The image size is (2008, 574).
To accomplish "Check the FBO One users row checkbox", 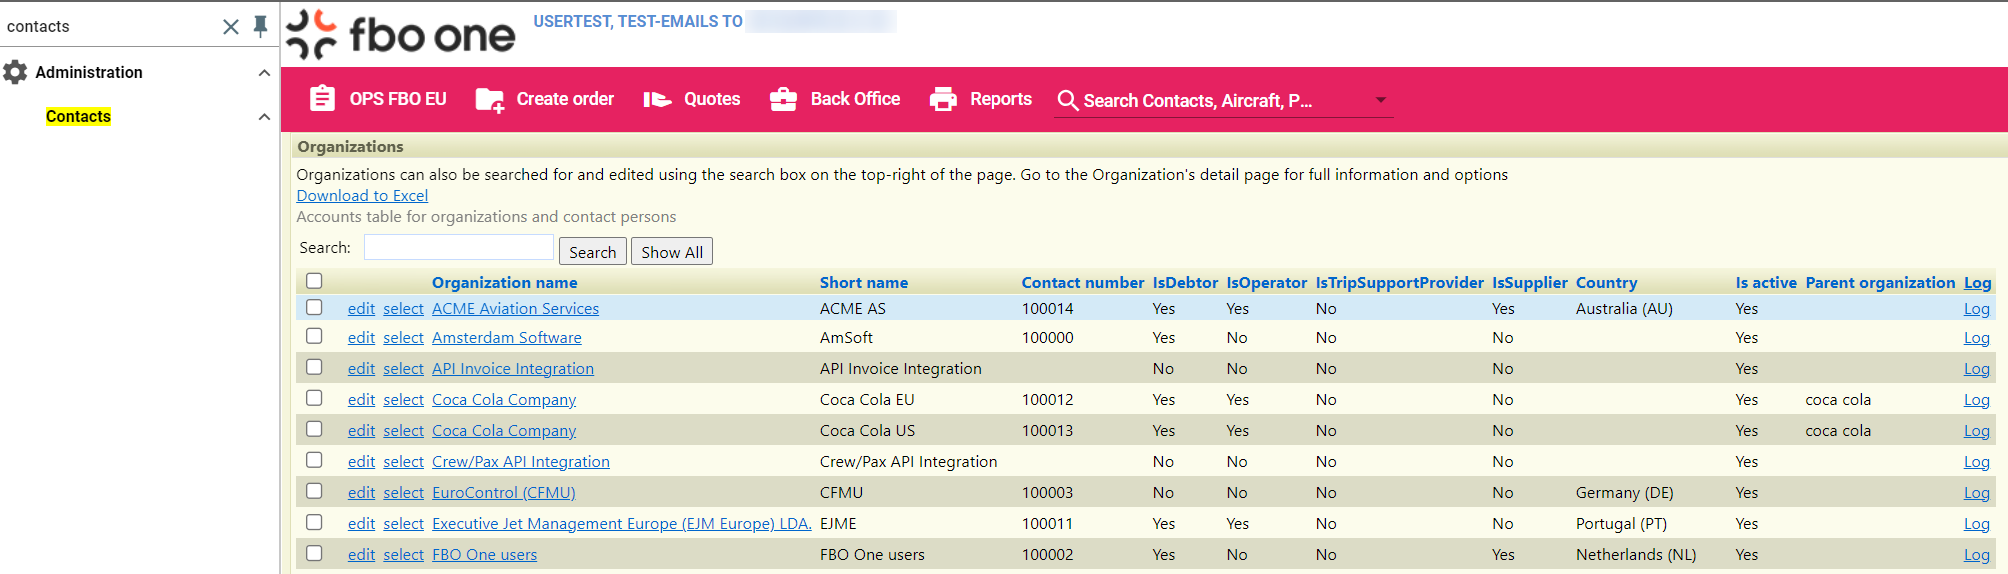I will [314, 553].
